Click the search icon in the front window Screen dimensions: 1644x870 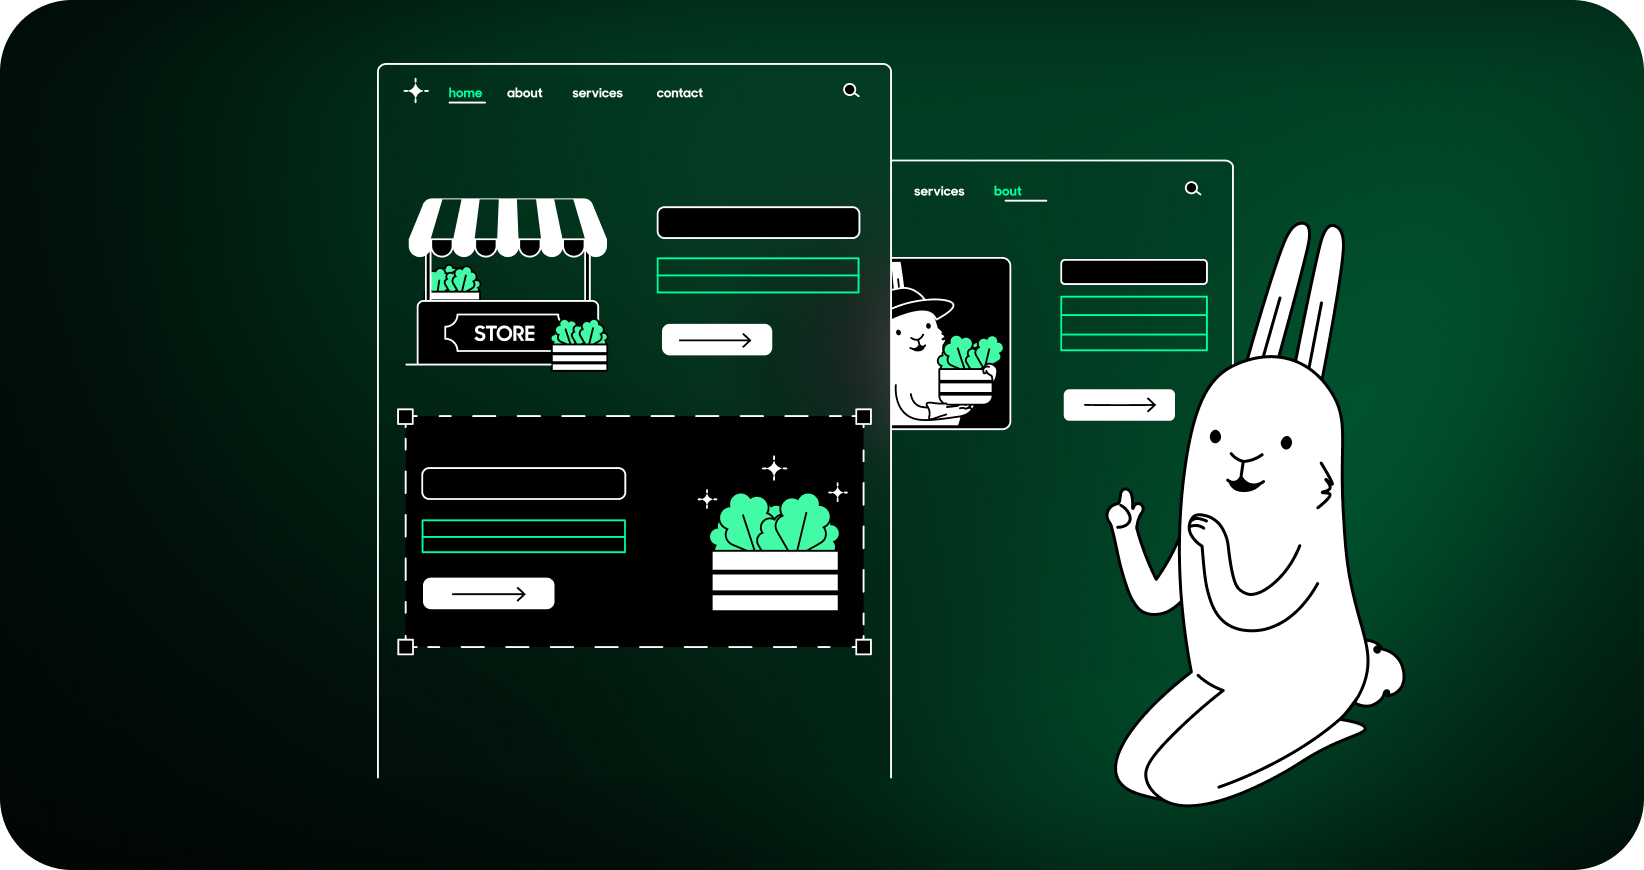851,91
